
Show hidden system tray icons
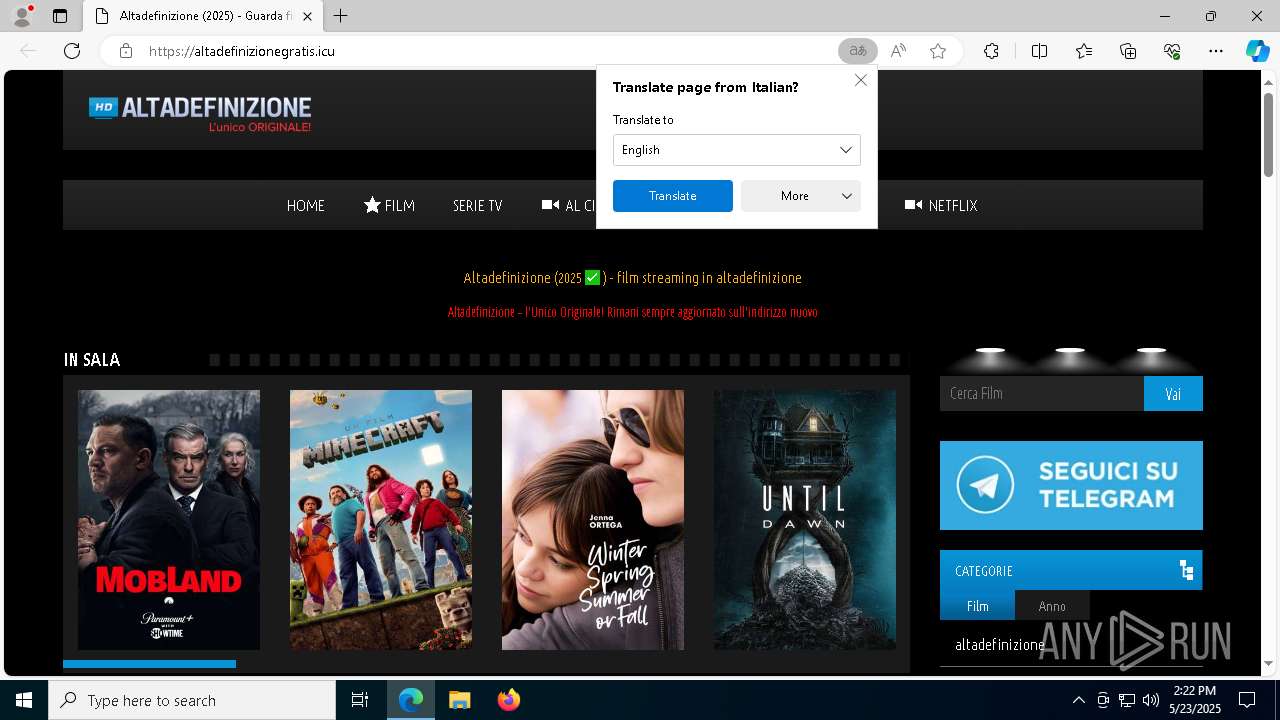point(1078,700)
